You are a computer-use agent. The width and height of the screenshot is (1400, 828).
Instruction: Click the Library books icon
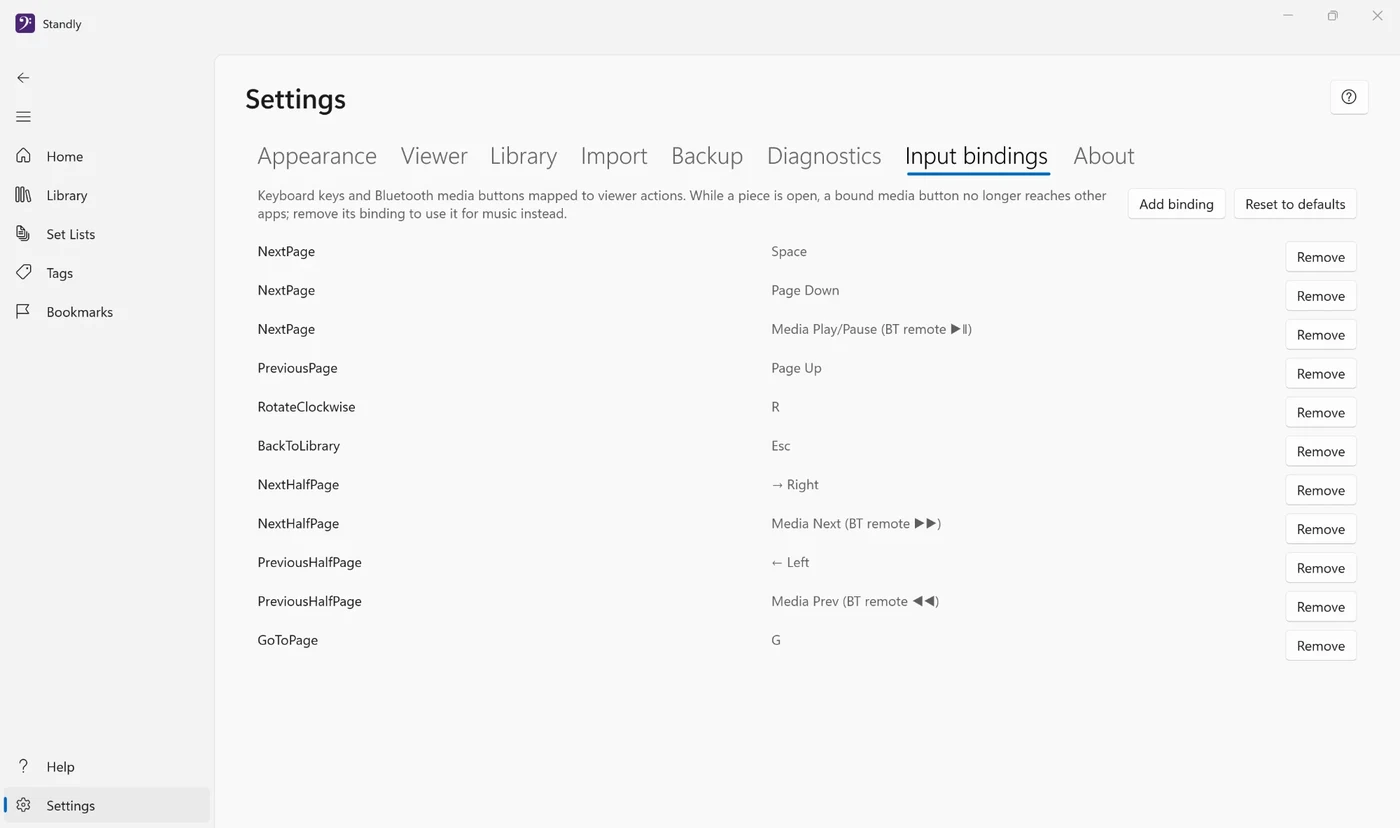(23, 195)
